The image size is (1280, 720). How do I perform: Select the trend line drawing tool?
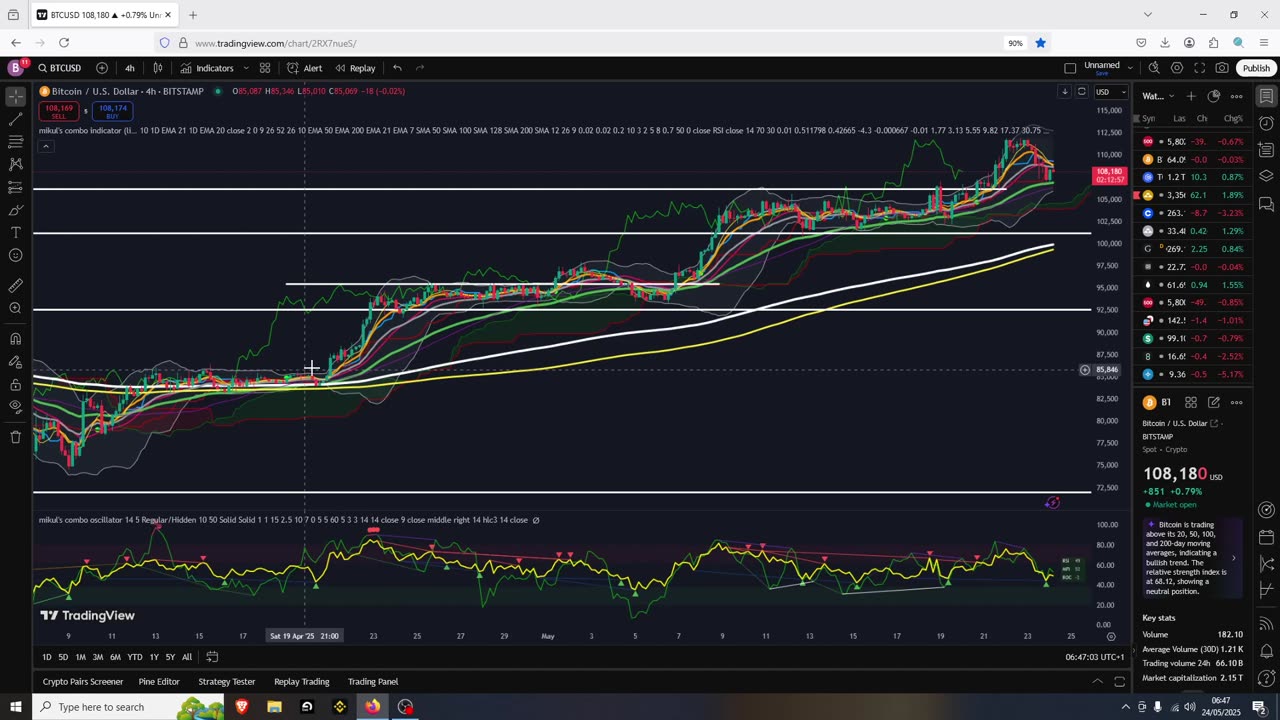point(15,119)
